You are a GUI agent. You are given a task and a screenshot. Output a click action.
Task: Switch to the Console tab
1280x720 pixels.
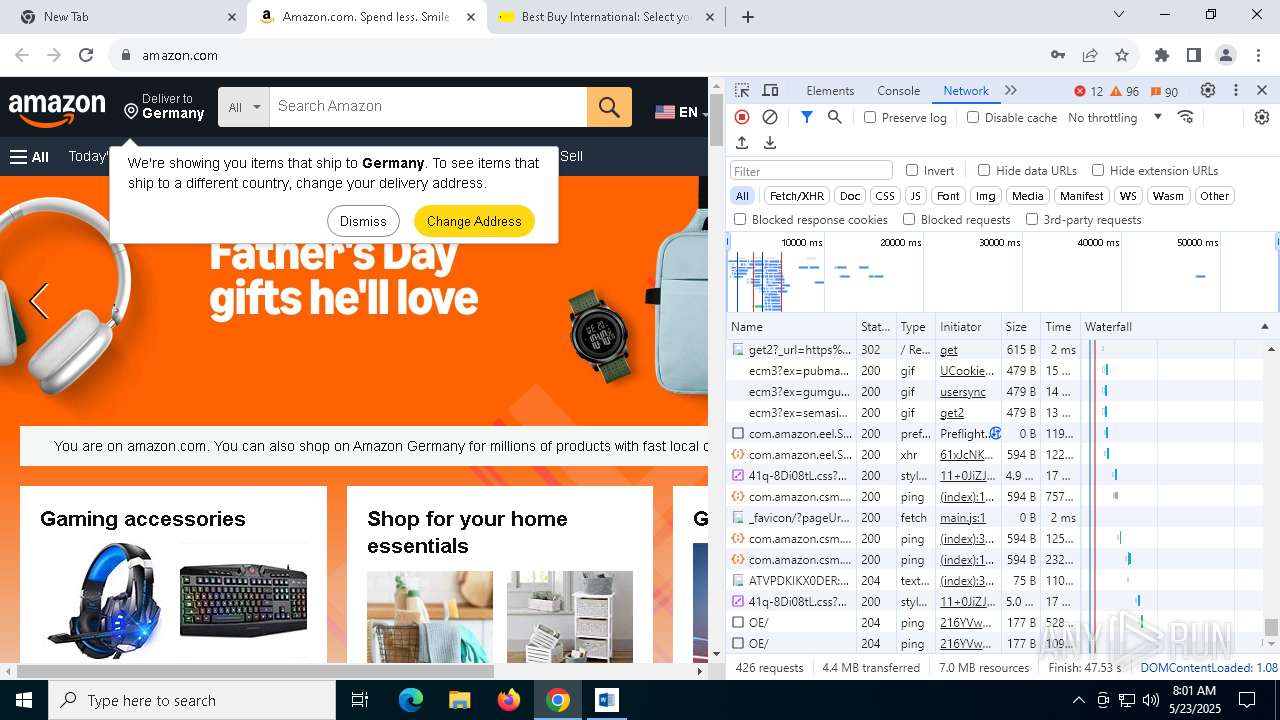tap(898, 91)
